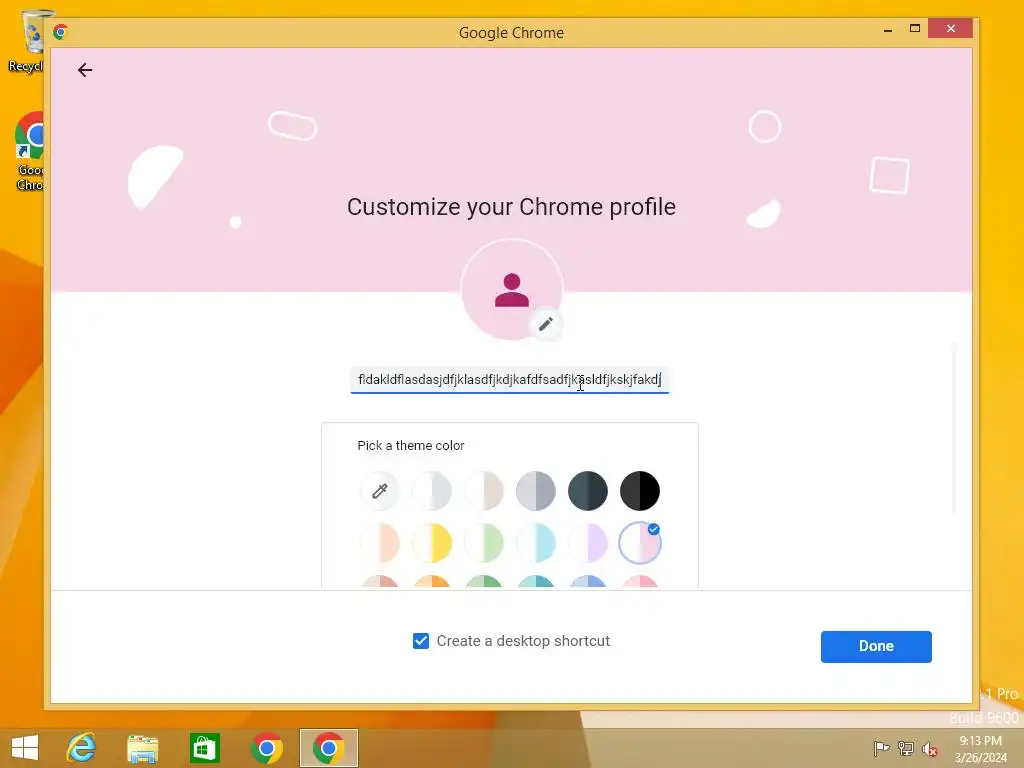This screenshot has height=768, width=1024.
Task: Select the lavender theme color
Action: click(x=588, y=543)
